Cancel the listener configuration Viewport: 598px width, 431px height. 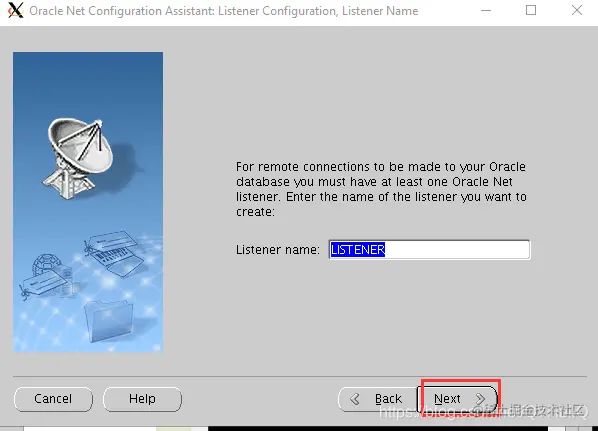pos(53,399)
